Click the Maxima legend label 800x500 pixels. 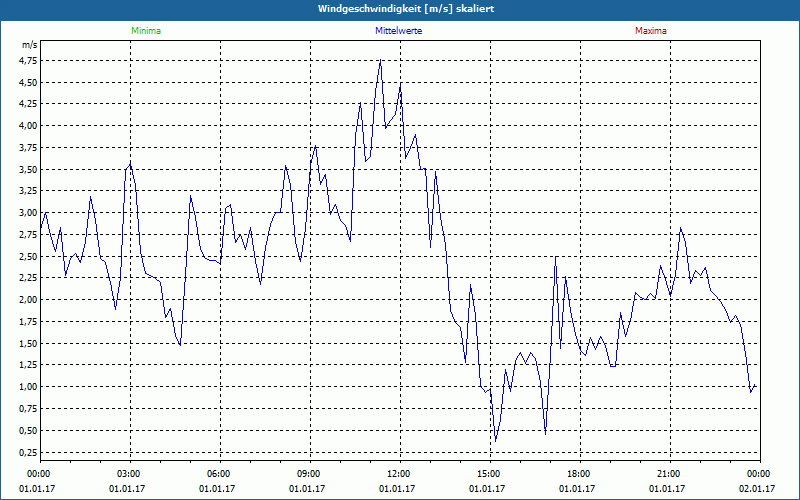pyautogui.click(x=651, y=31)
